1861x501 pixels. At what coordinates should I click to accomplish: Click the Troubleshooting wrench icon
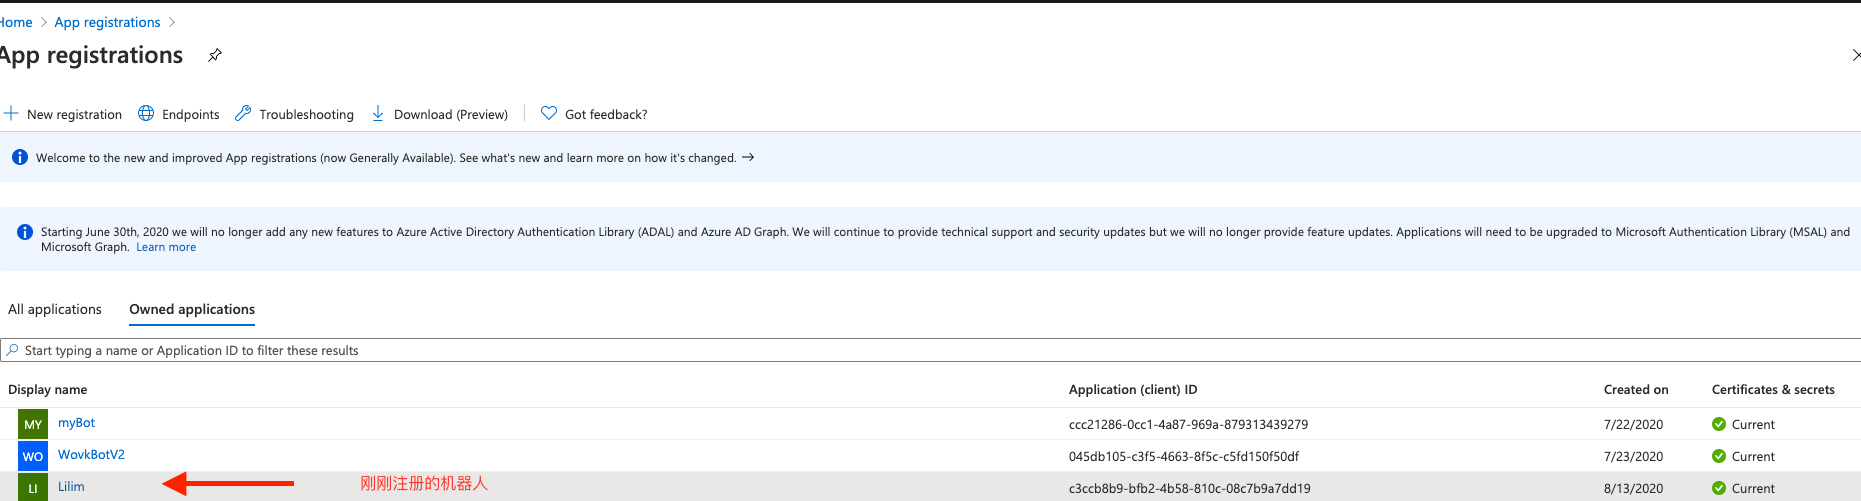243,114
